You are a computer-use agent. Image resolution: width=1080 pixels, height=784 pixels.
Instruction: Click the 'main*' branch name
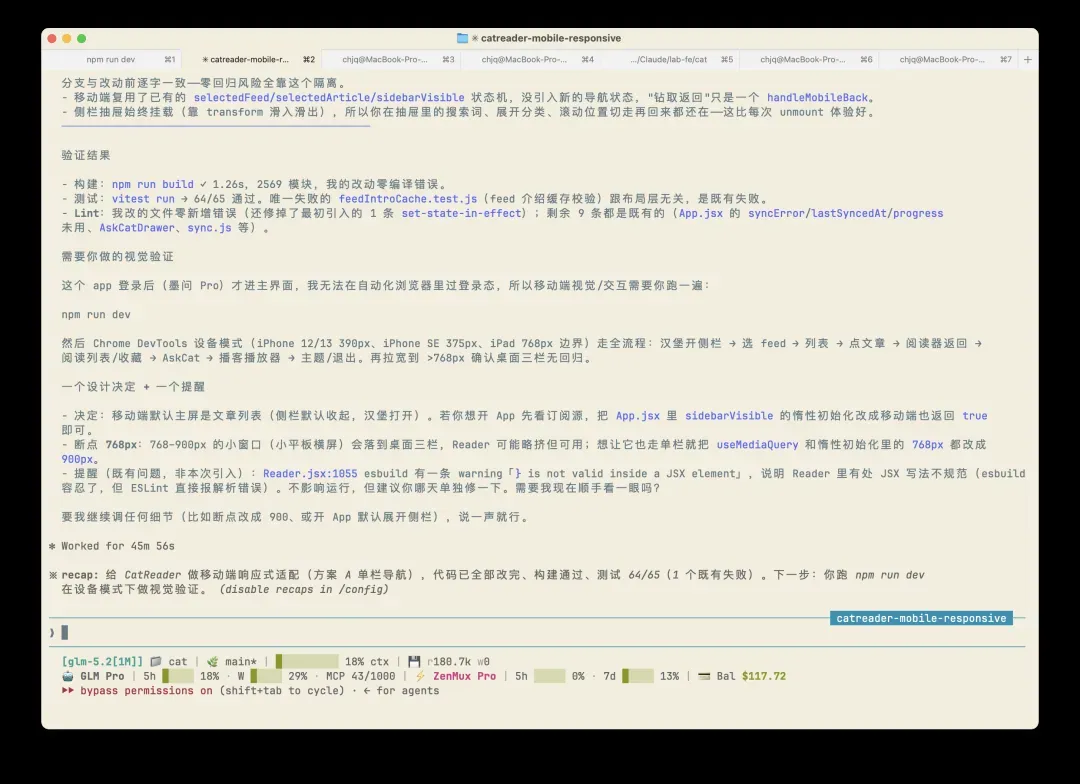(240, 661)
